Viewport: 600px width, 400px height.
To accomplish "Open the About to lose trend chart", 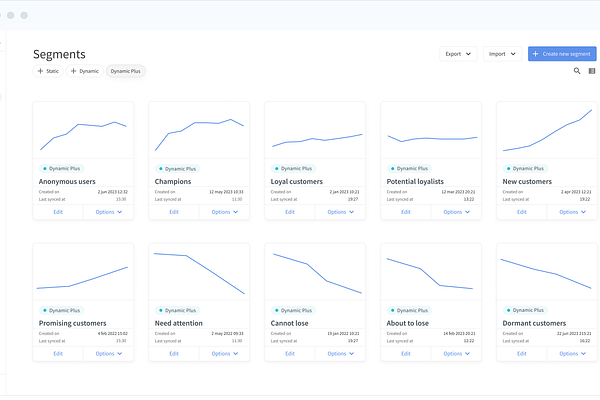I will tap(431, 272).
